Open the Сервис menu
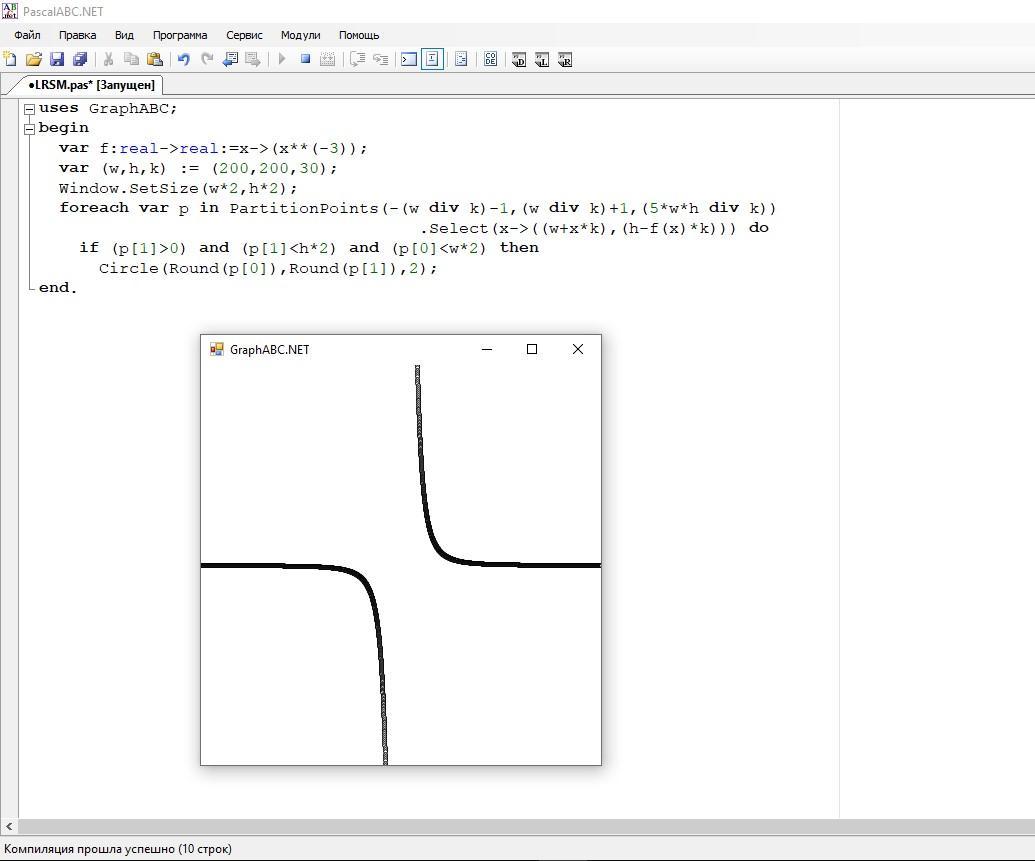This screenshot has width=1035, height=861. pyautogui.click(x=244, y=35)
